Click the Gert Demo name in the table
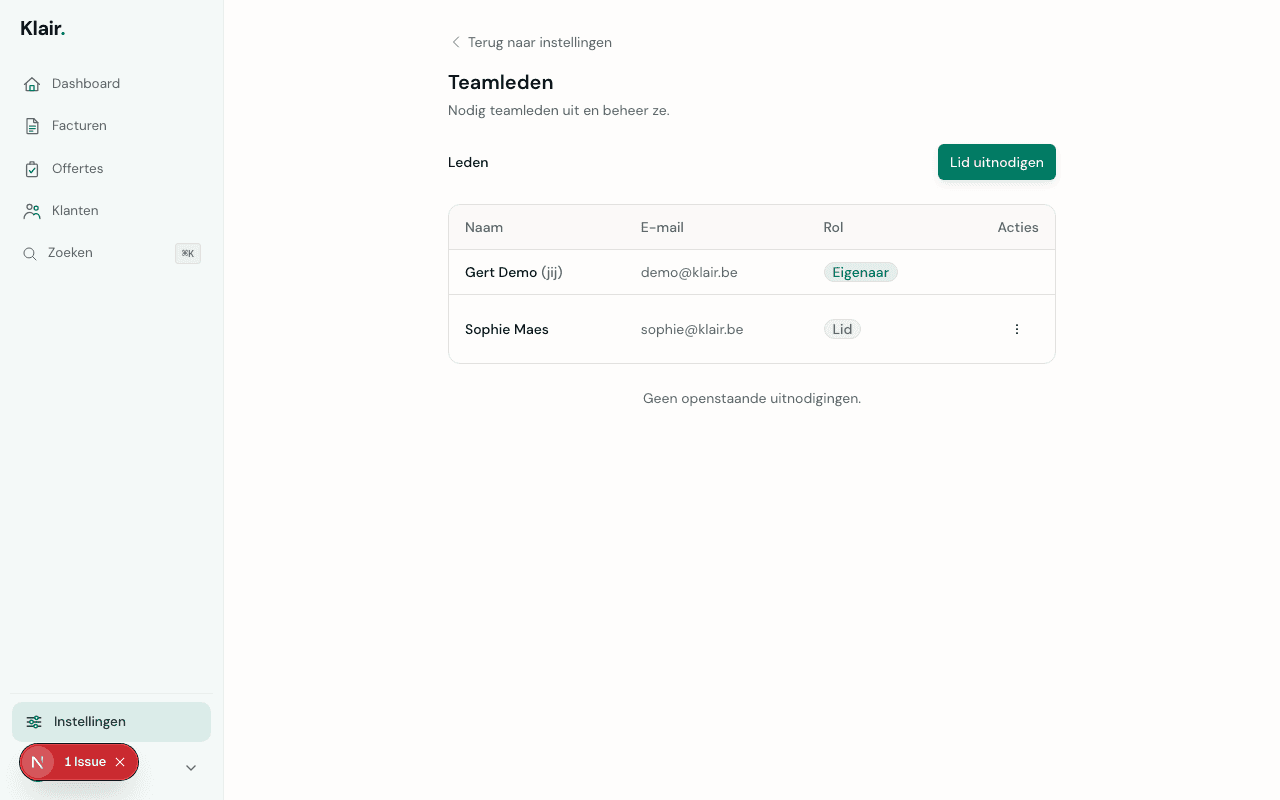 point(501,272)
